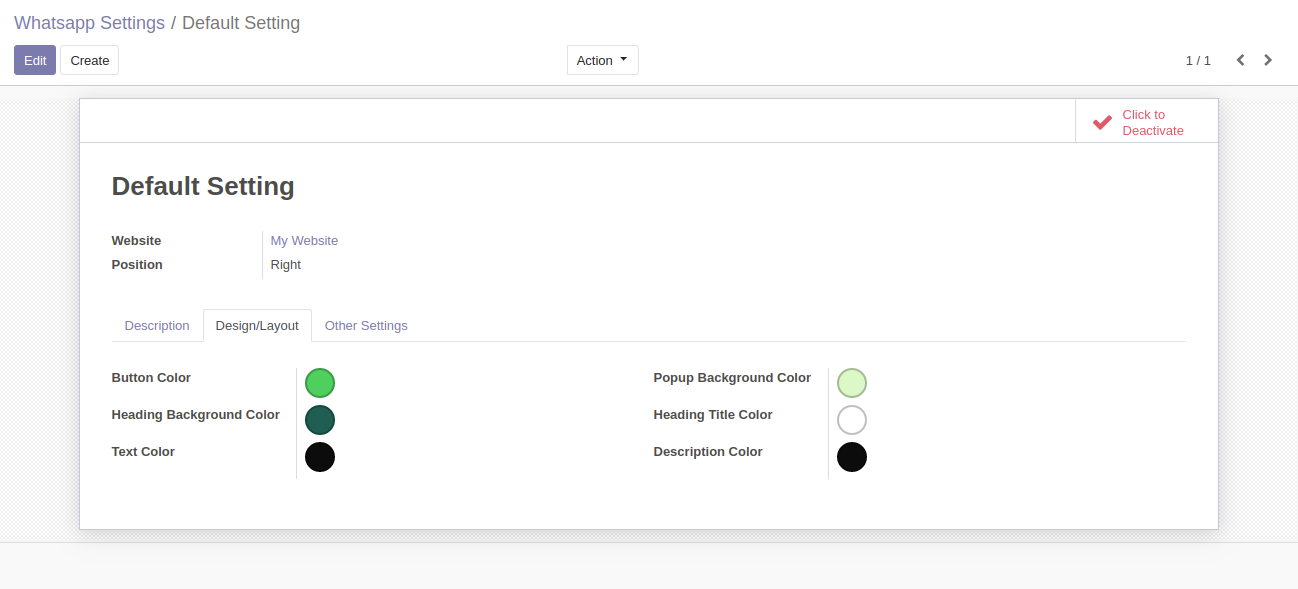Screen dimensions: 1298x589
Task: Open the Other Settings tab
Action: [366, 326]
